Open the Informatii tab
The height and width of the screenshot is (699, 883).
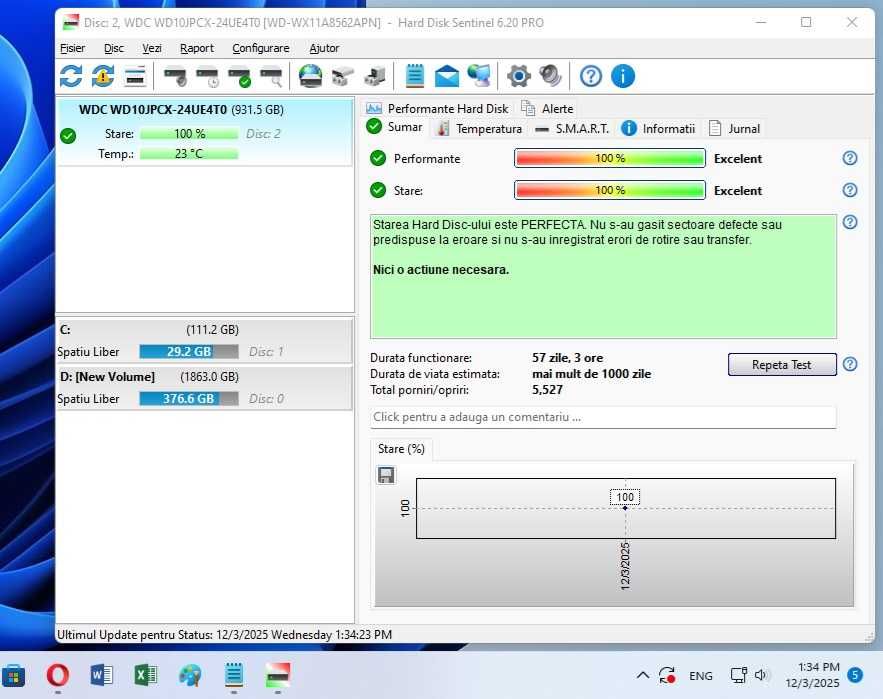tap(658, 129)
